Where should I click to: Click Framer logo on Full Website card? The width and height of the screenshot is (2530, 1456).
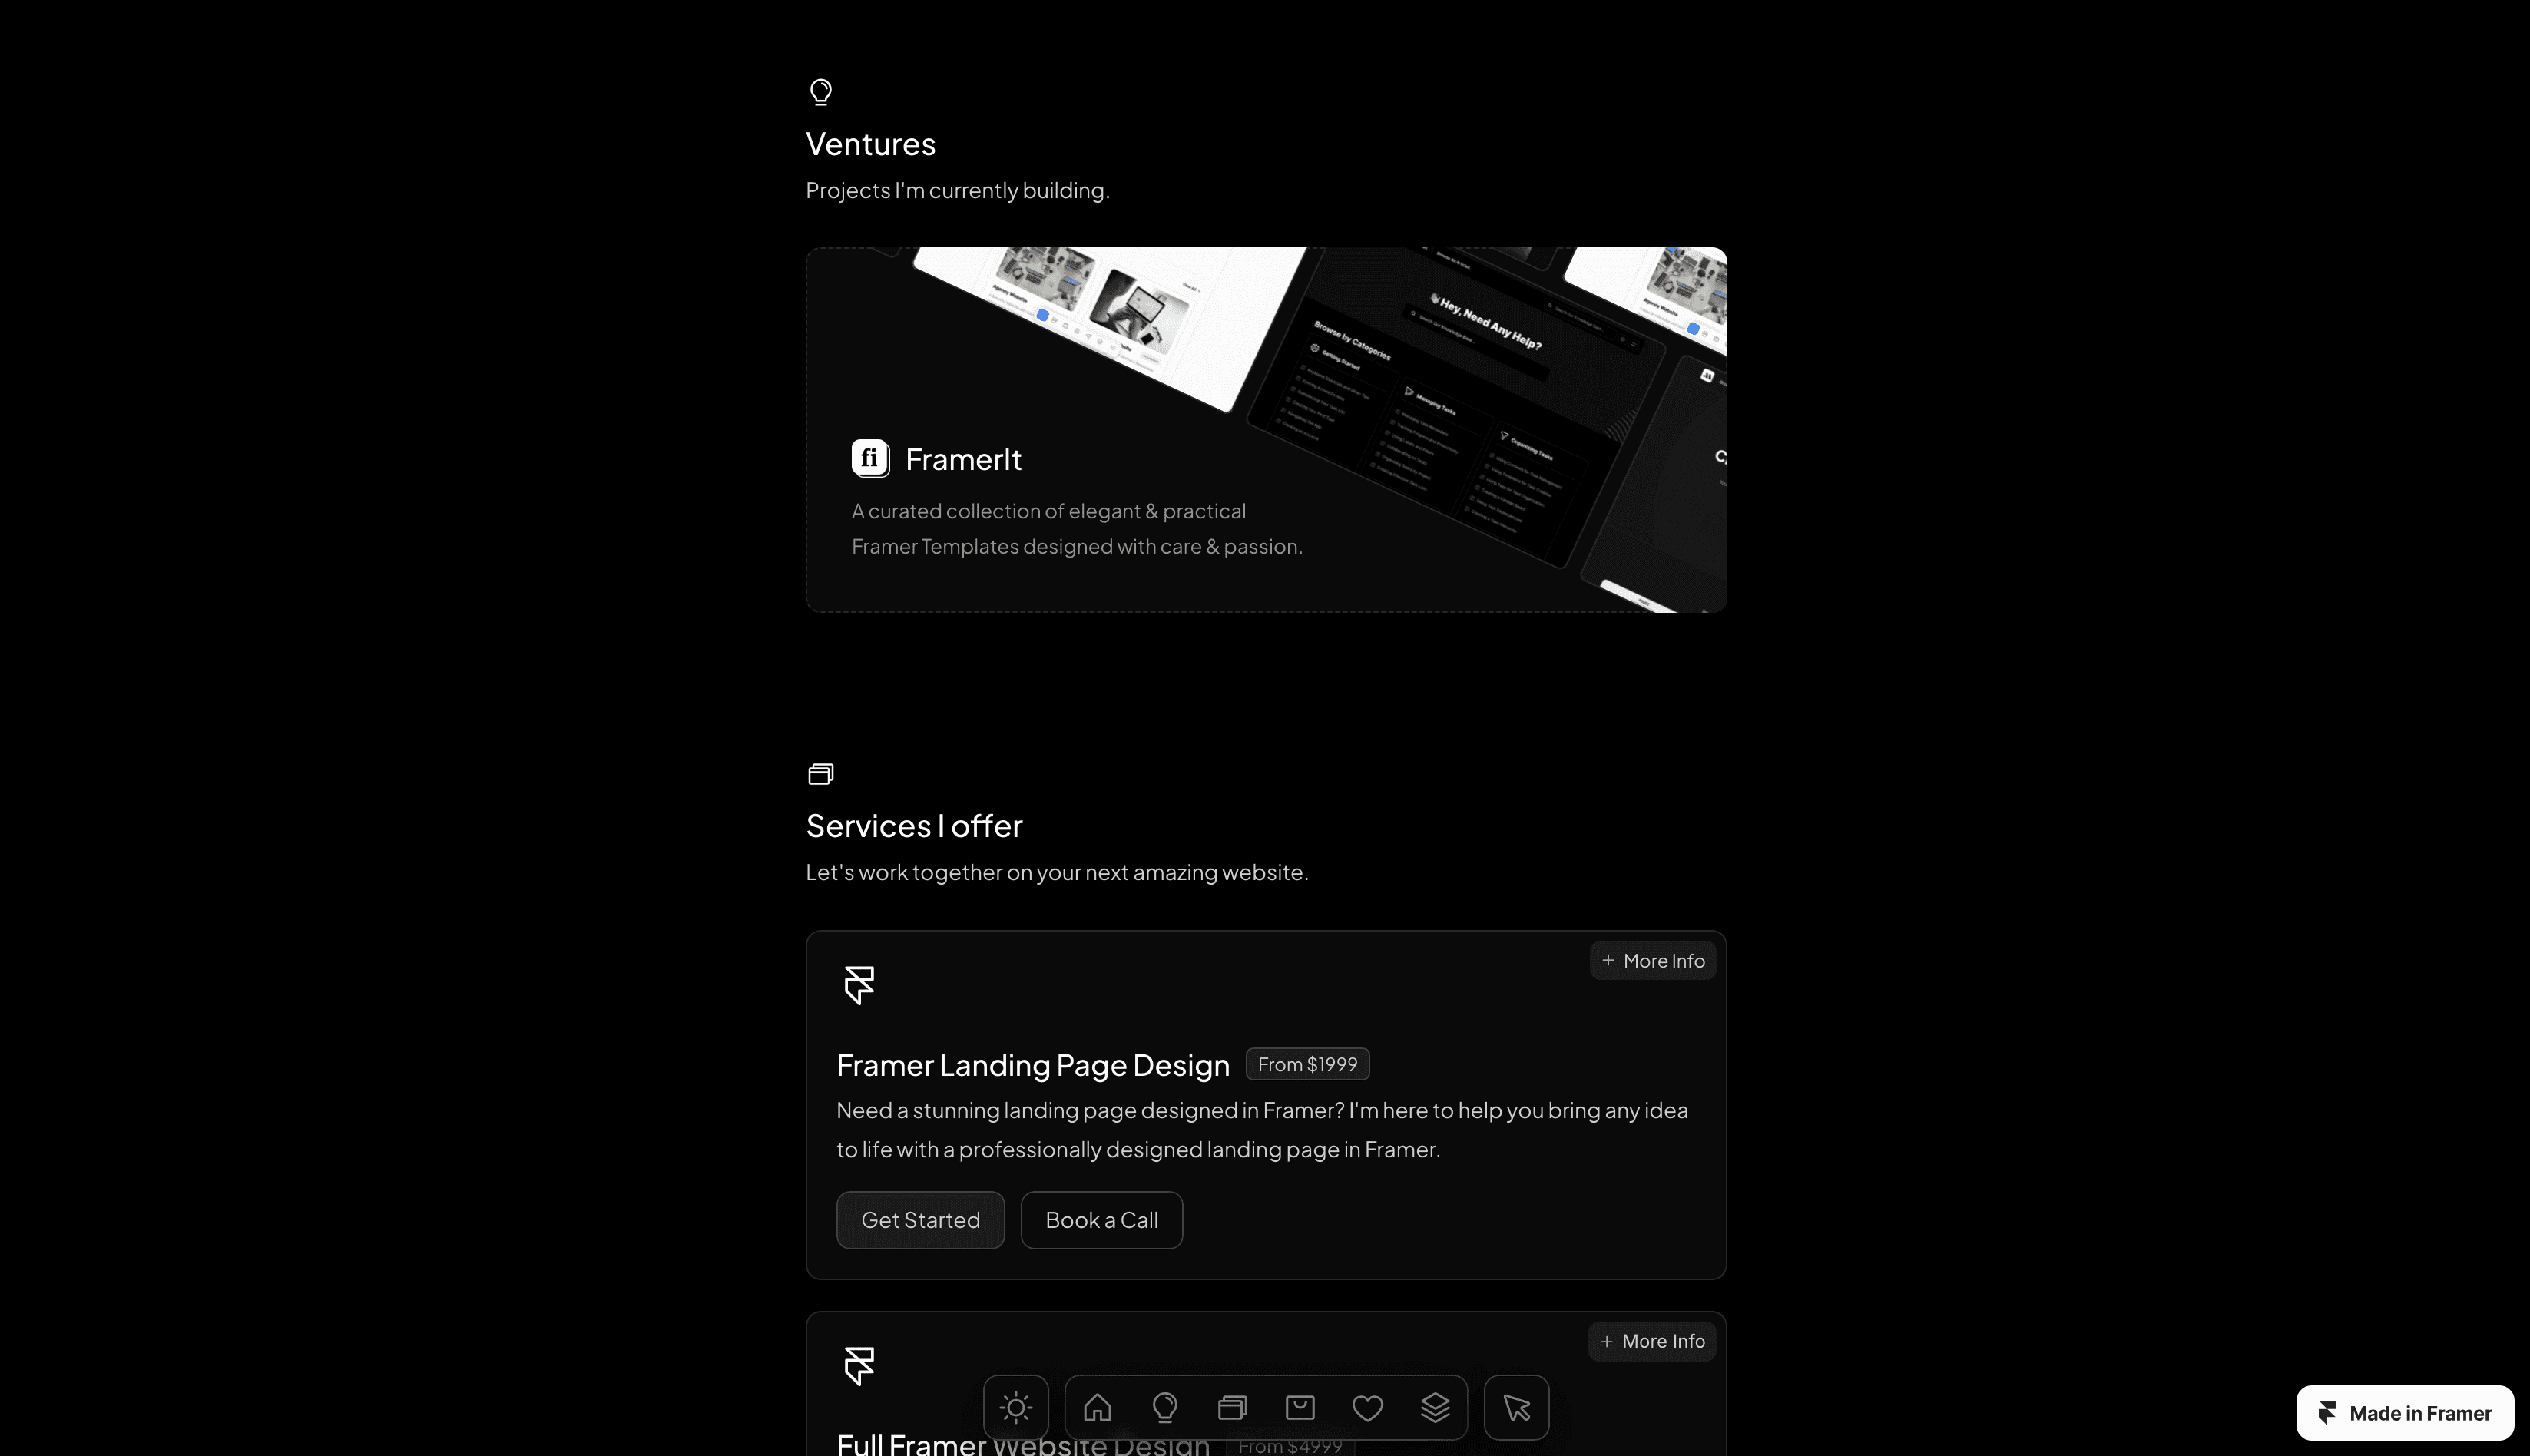(859, 1365)
